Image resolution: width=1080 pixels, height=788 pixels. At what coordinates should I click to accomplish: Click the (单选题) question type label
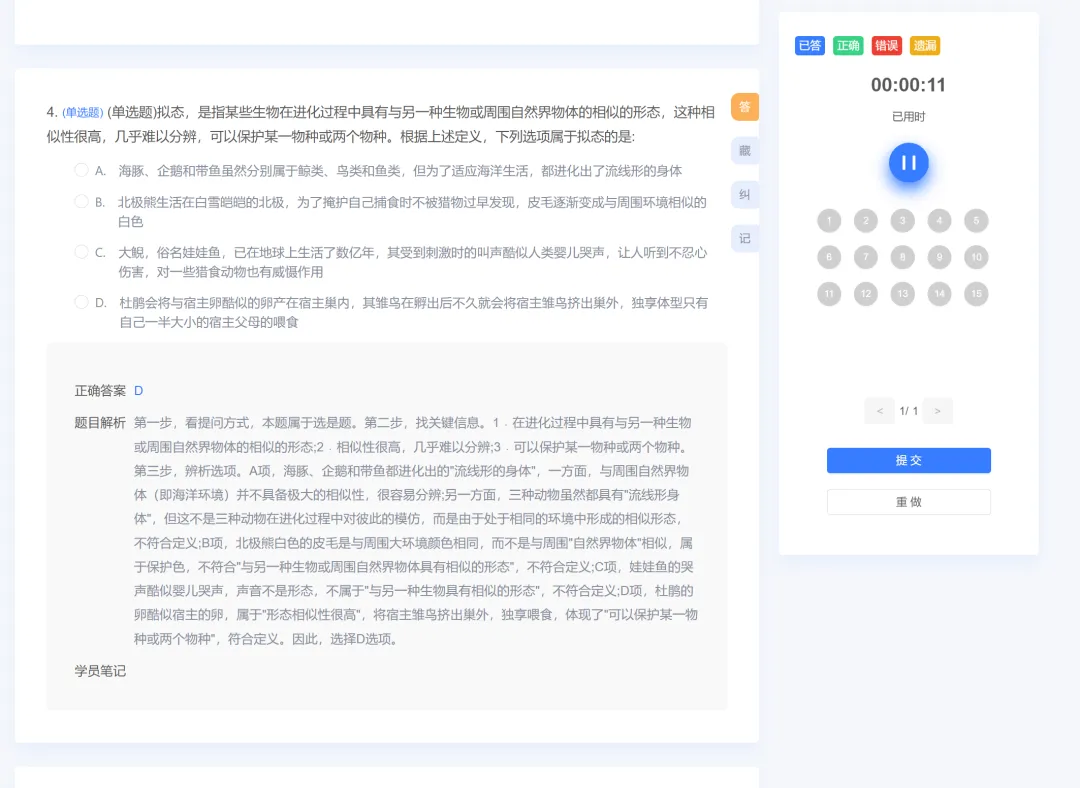(x=83, y=112)
